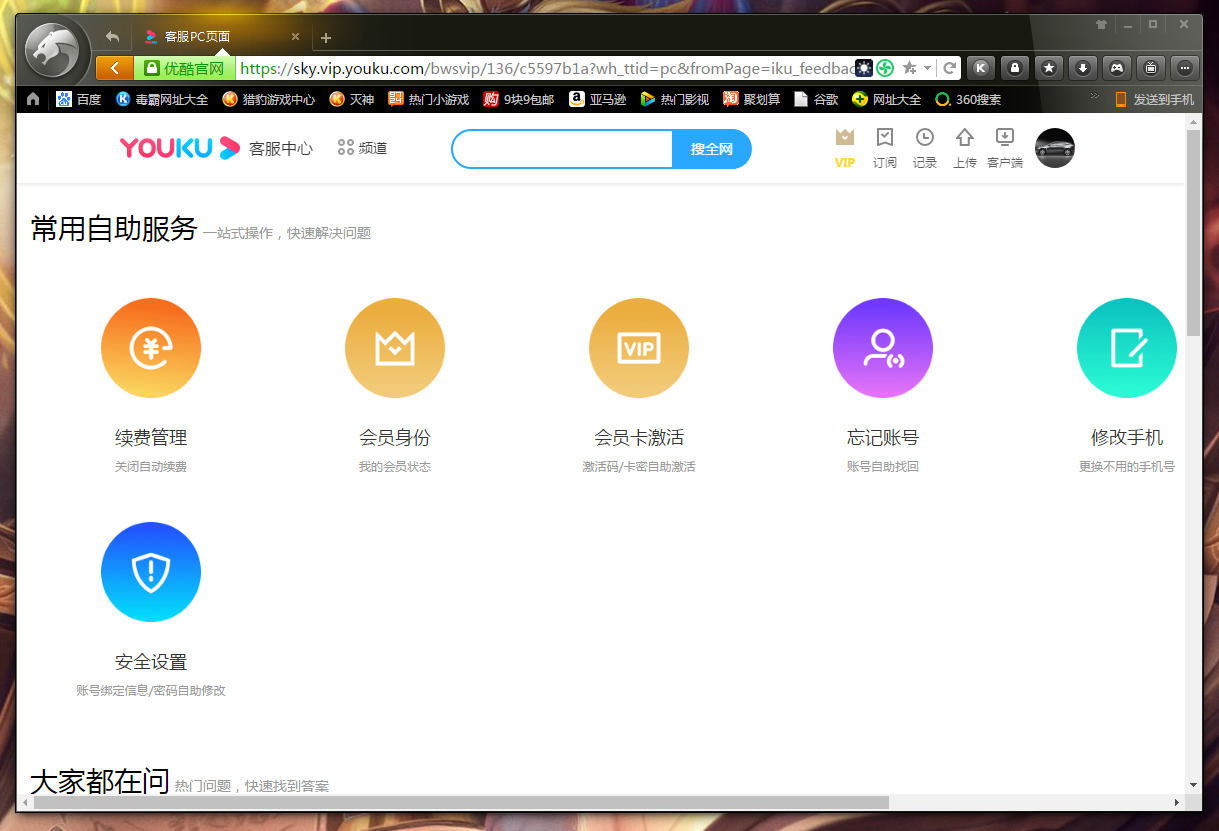
Task: Open 修改手机 change phone icon
Action: click(x=1127, y=348)
